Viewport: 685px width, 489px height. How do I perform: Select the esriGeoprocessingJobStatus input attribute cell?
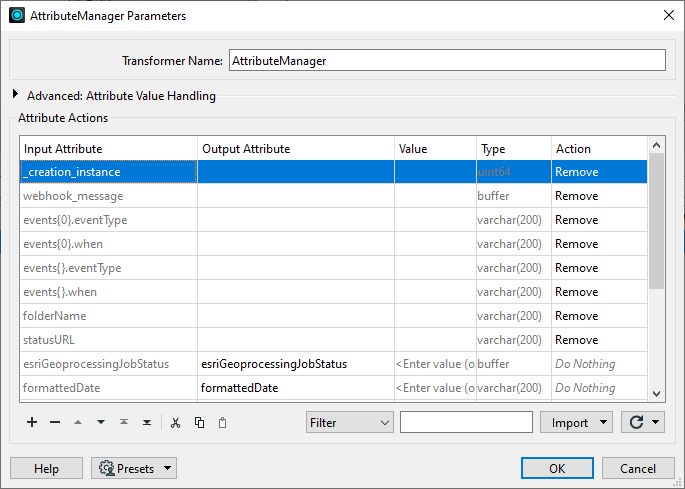(108, 364)
